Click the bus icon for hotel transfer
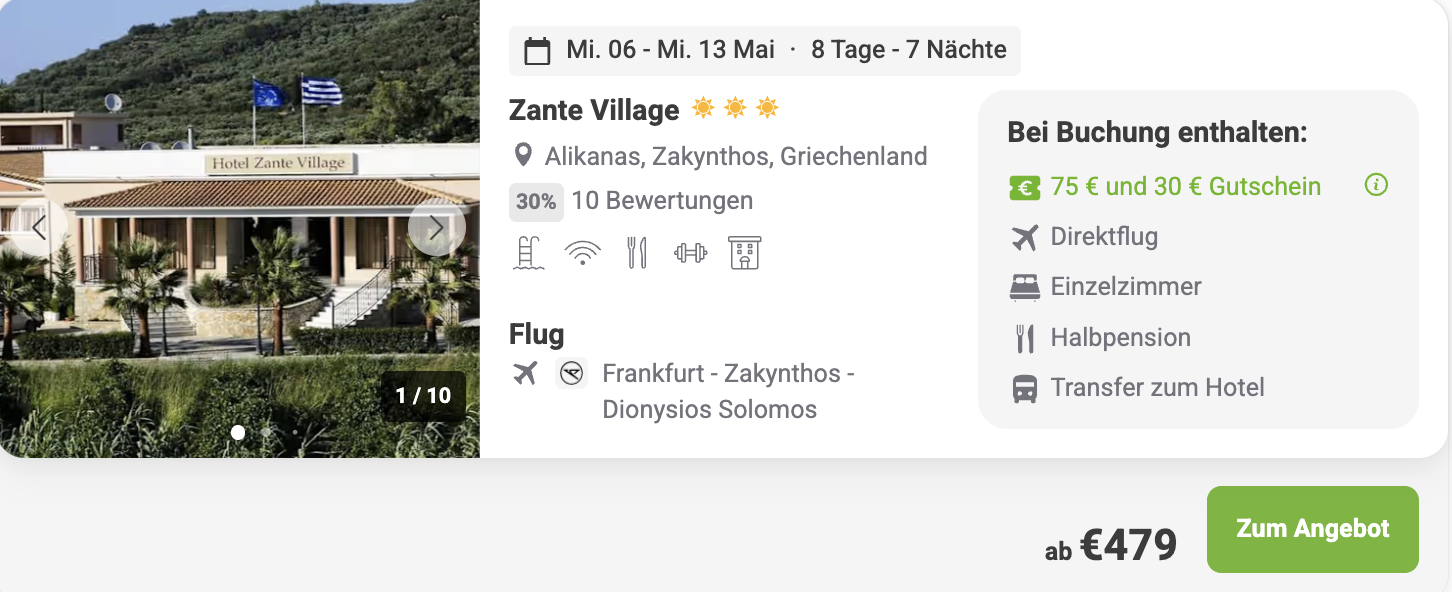The image size is (1452, 592). pos(1024,388)
